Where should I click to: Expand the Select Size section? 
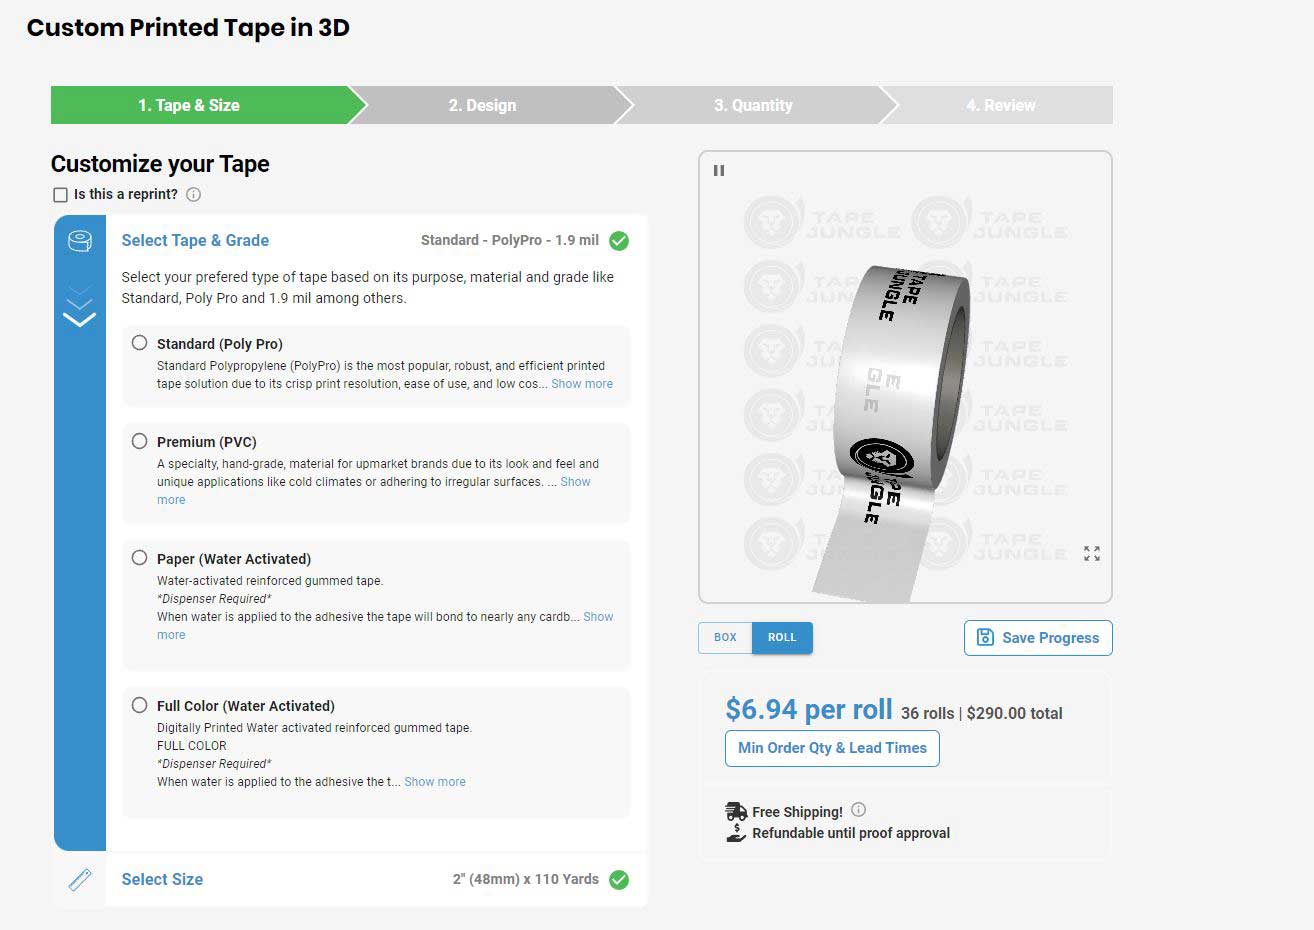click(162, 879)
